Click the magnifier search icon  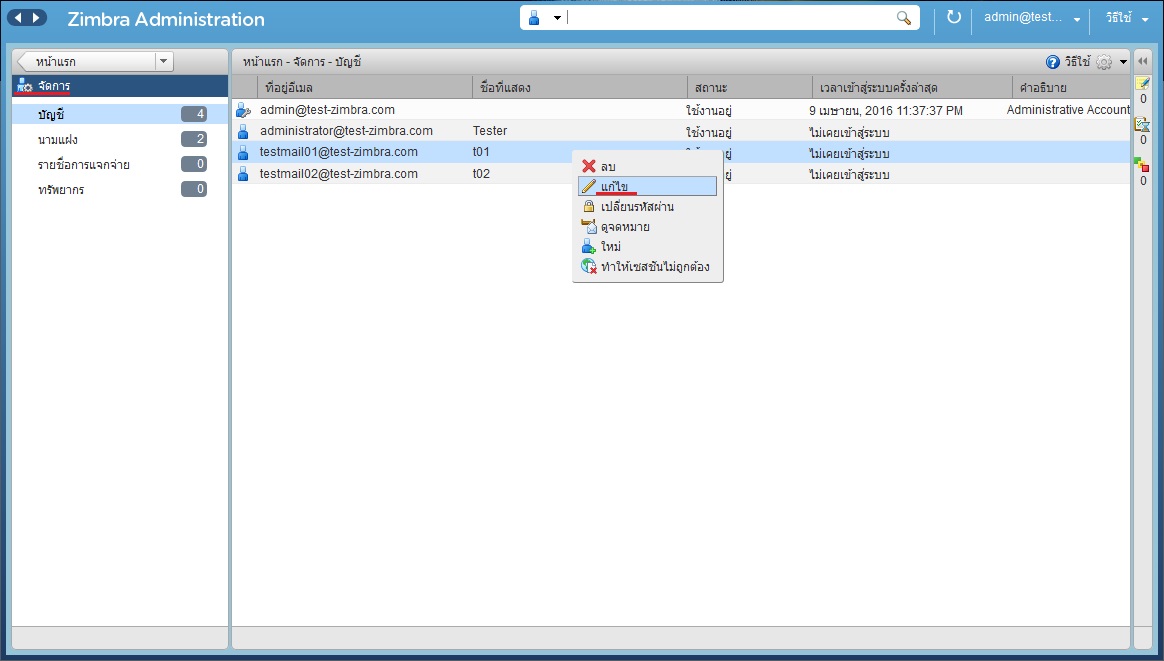(903, 18)
